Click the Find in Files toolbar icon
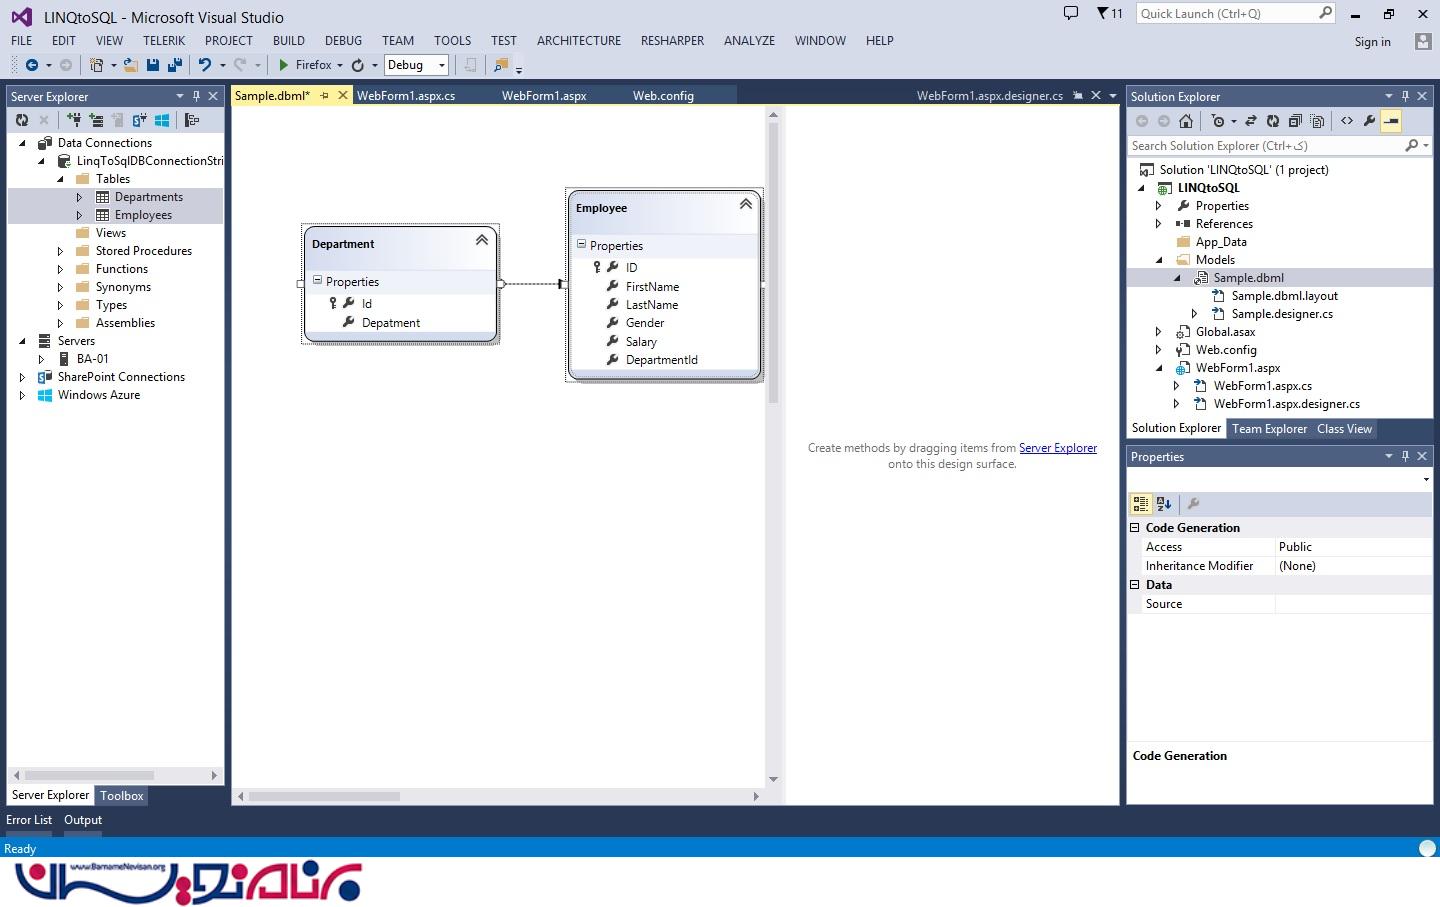 [x=501, y=65]
